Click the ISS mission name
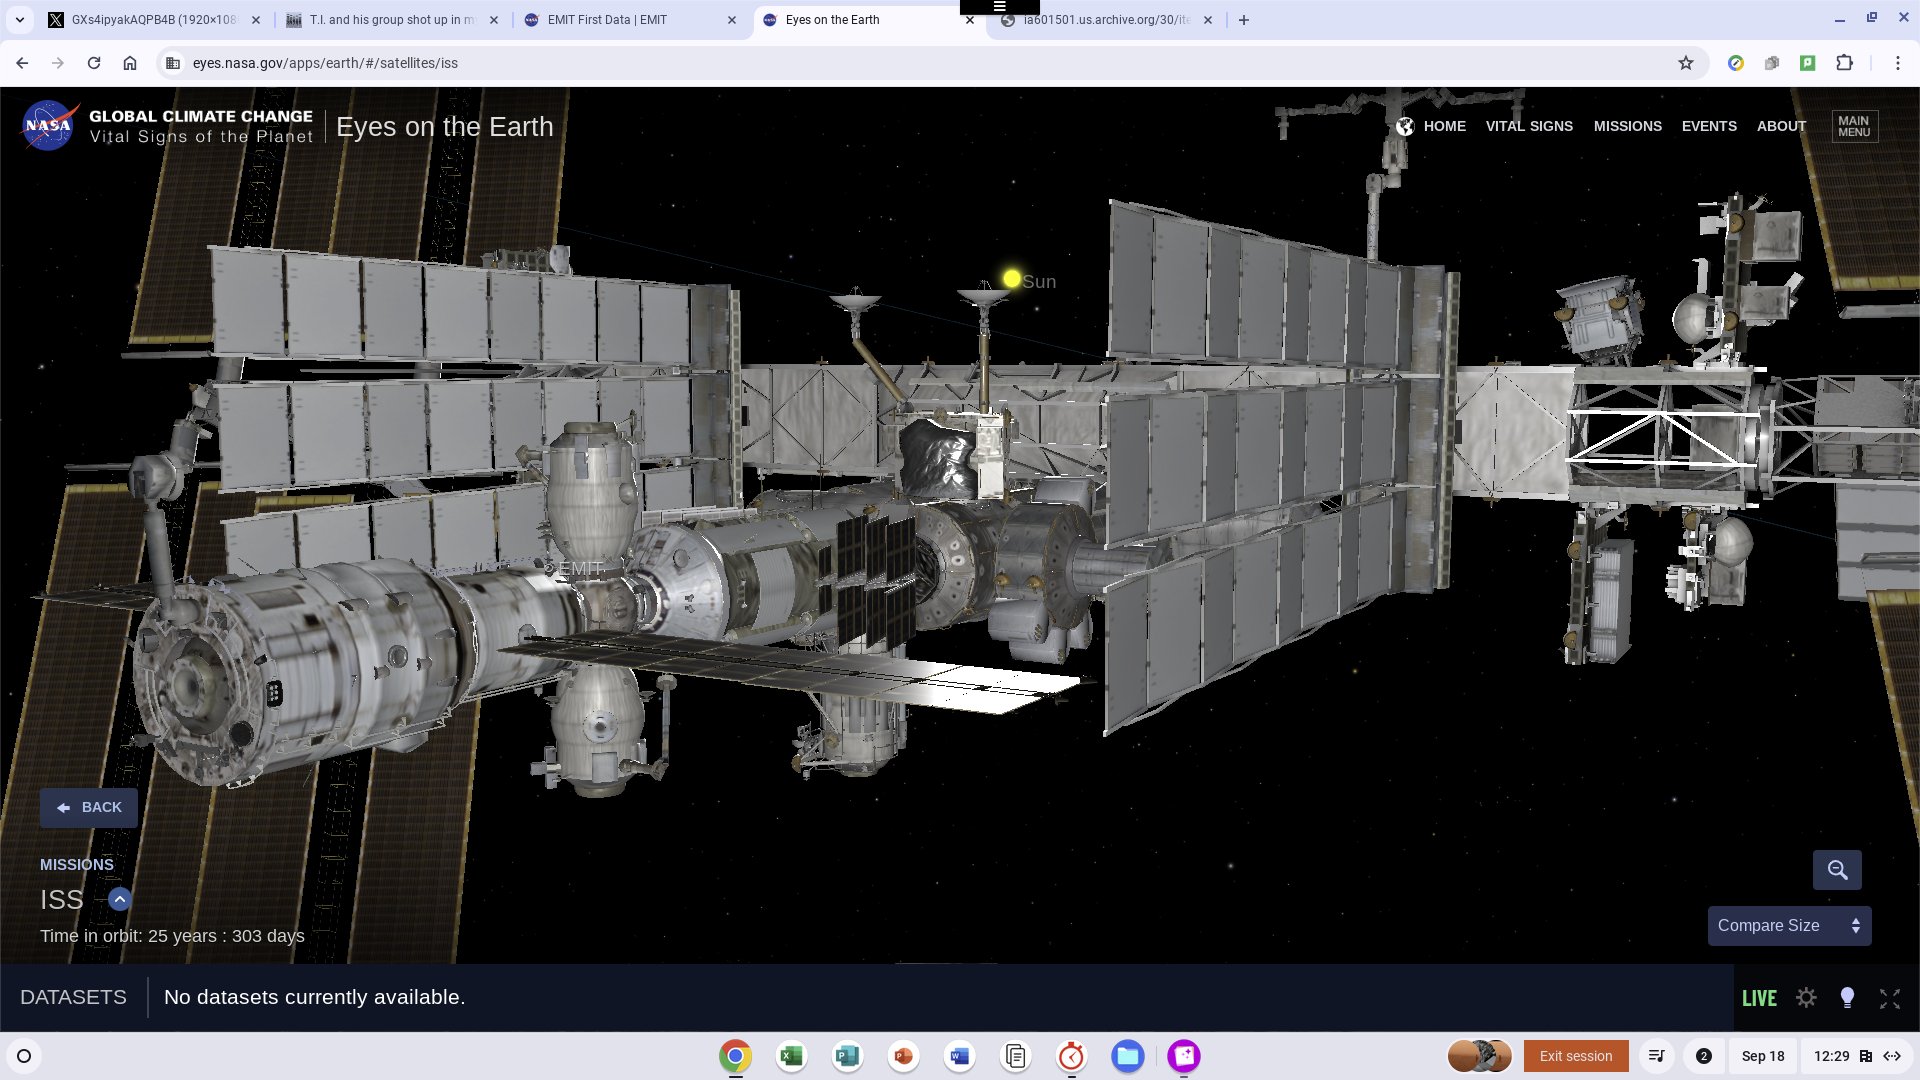 pos(62,900)
